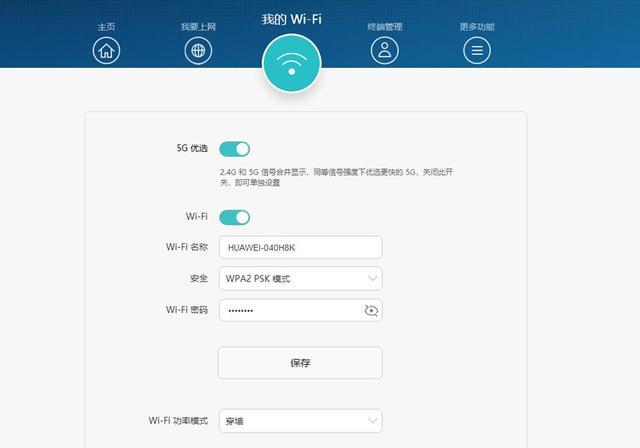
Task: Click the Wi-Fi 名称 field HUAWEI-040H8K
Action: [x=300, y=247]
